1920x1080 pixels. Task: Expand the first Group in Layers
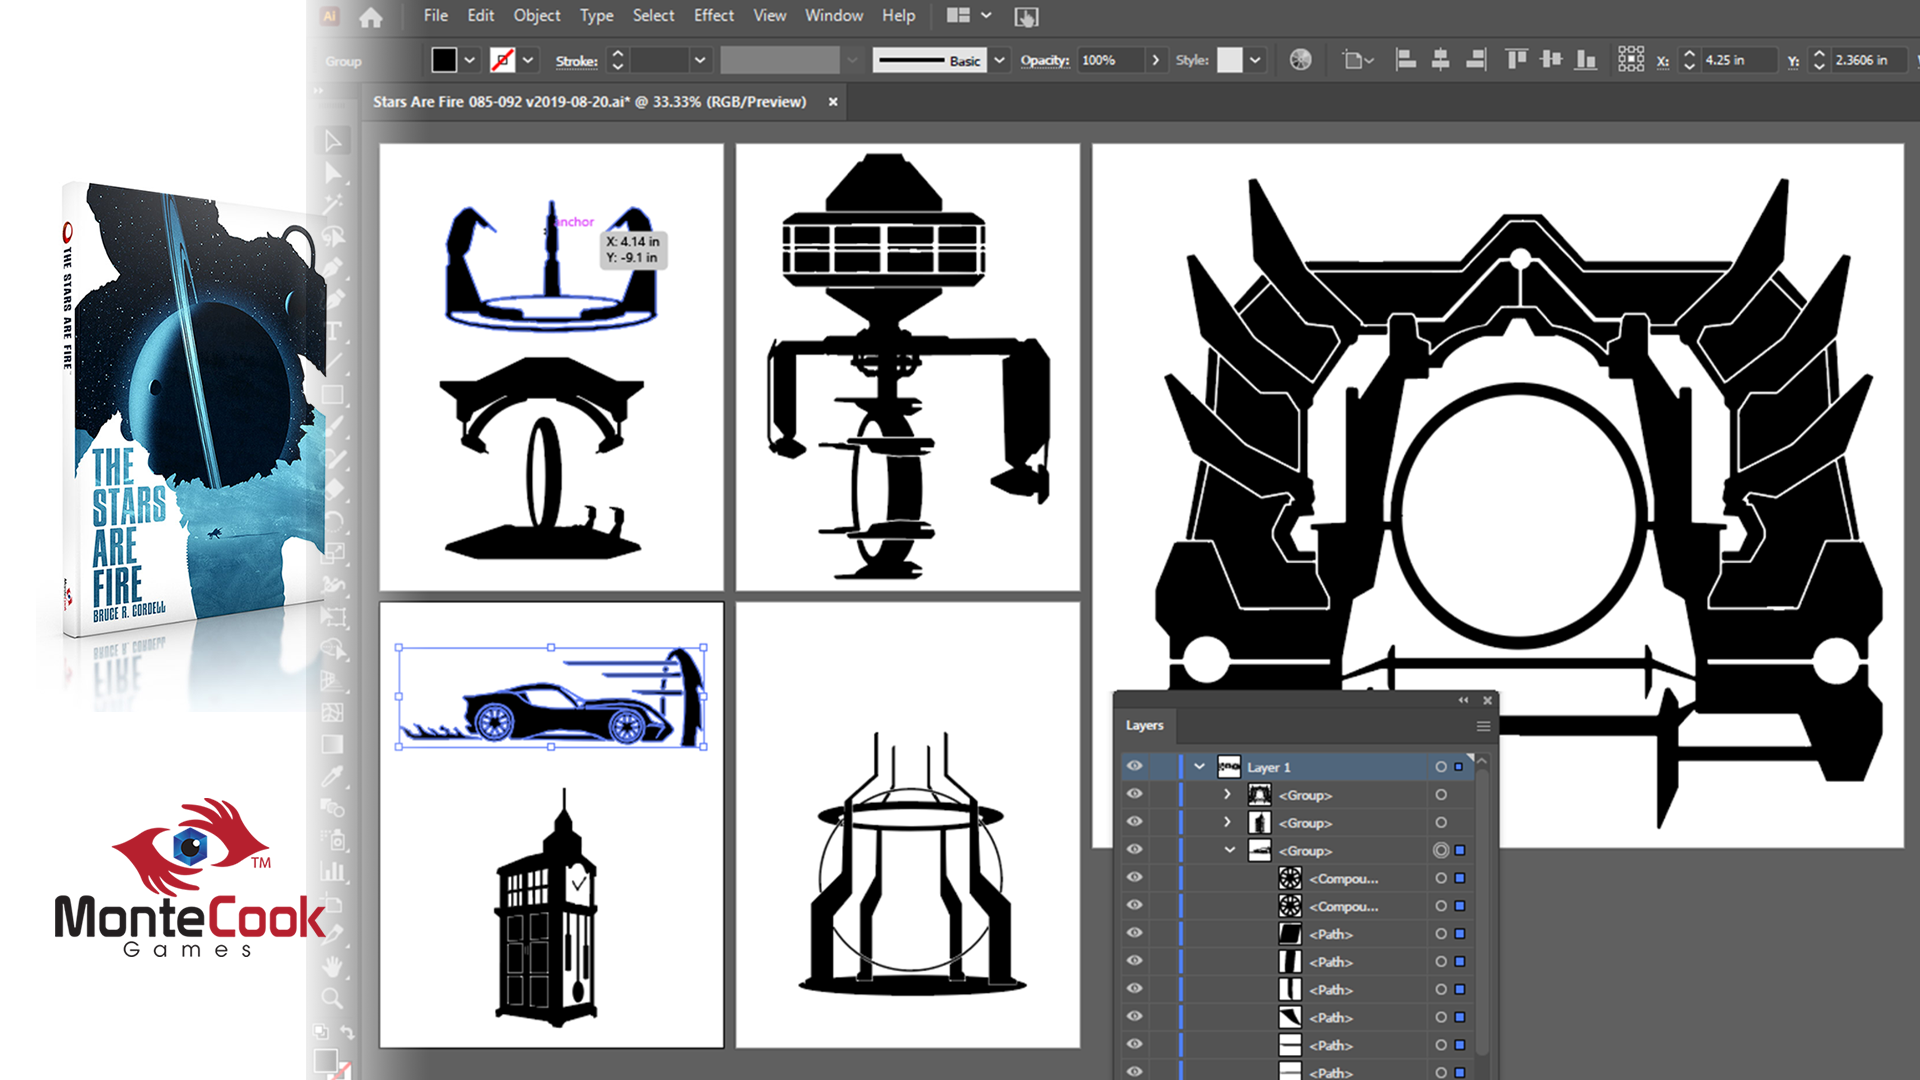(x=1227, y=795)
